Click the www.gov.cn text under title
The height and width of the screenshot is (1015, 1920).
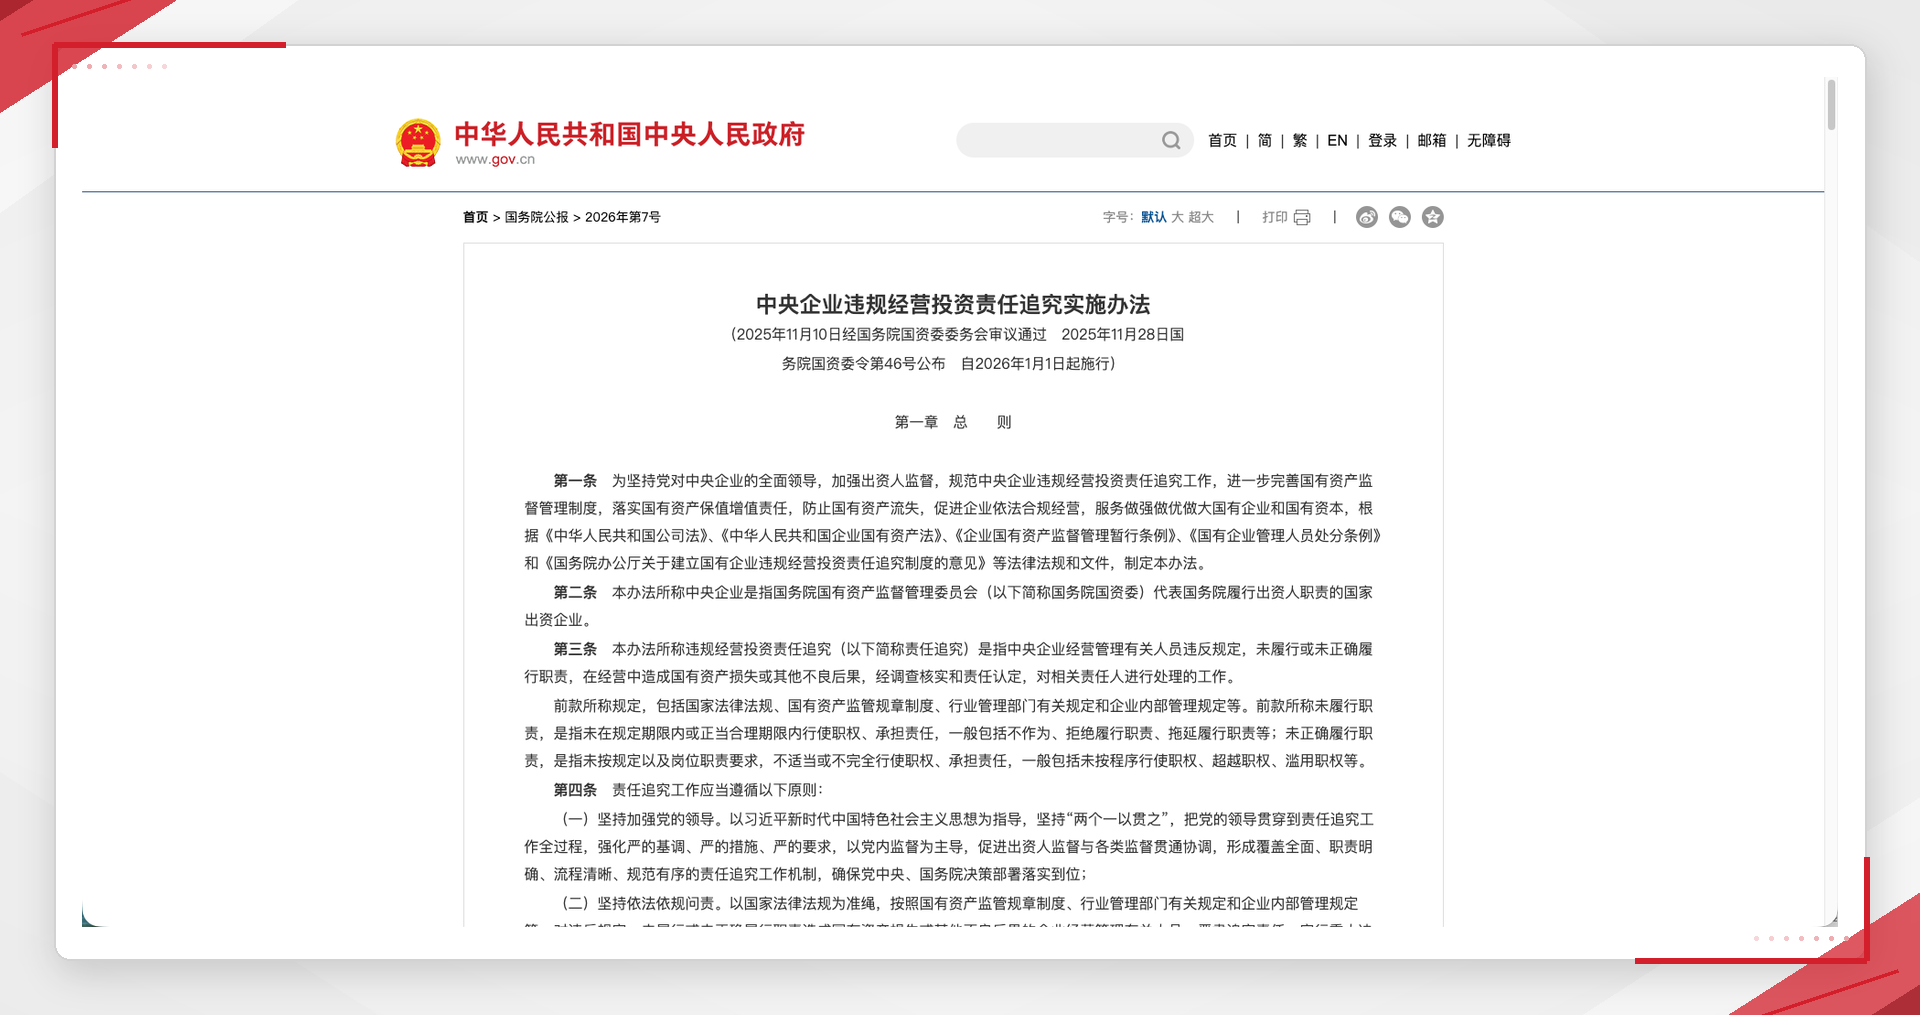pyautogui.click(x=495, y=159)
